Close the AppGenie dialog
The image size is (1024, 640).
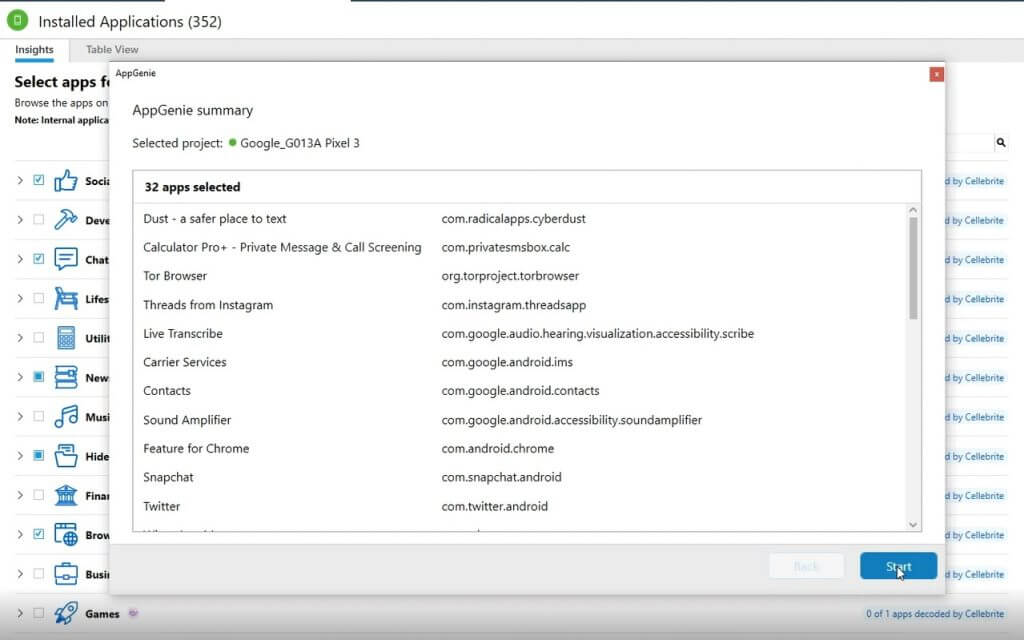pyautogui.click(x=936, y=74)
